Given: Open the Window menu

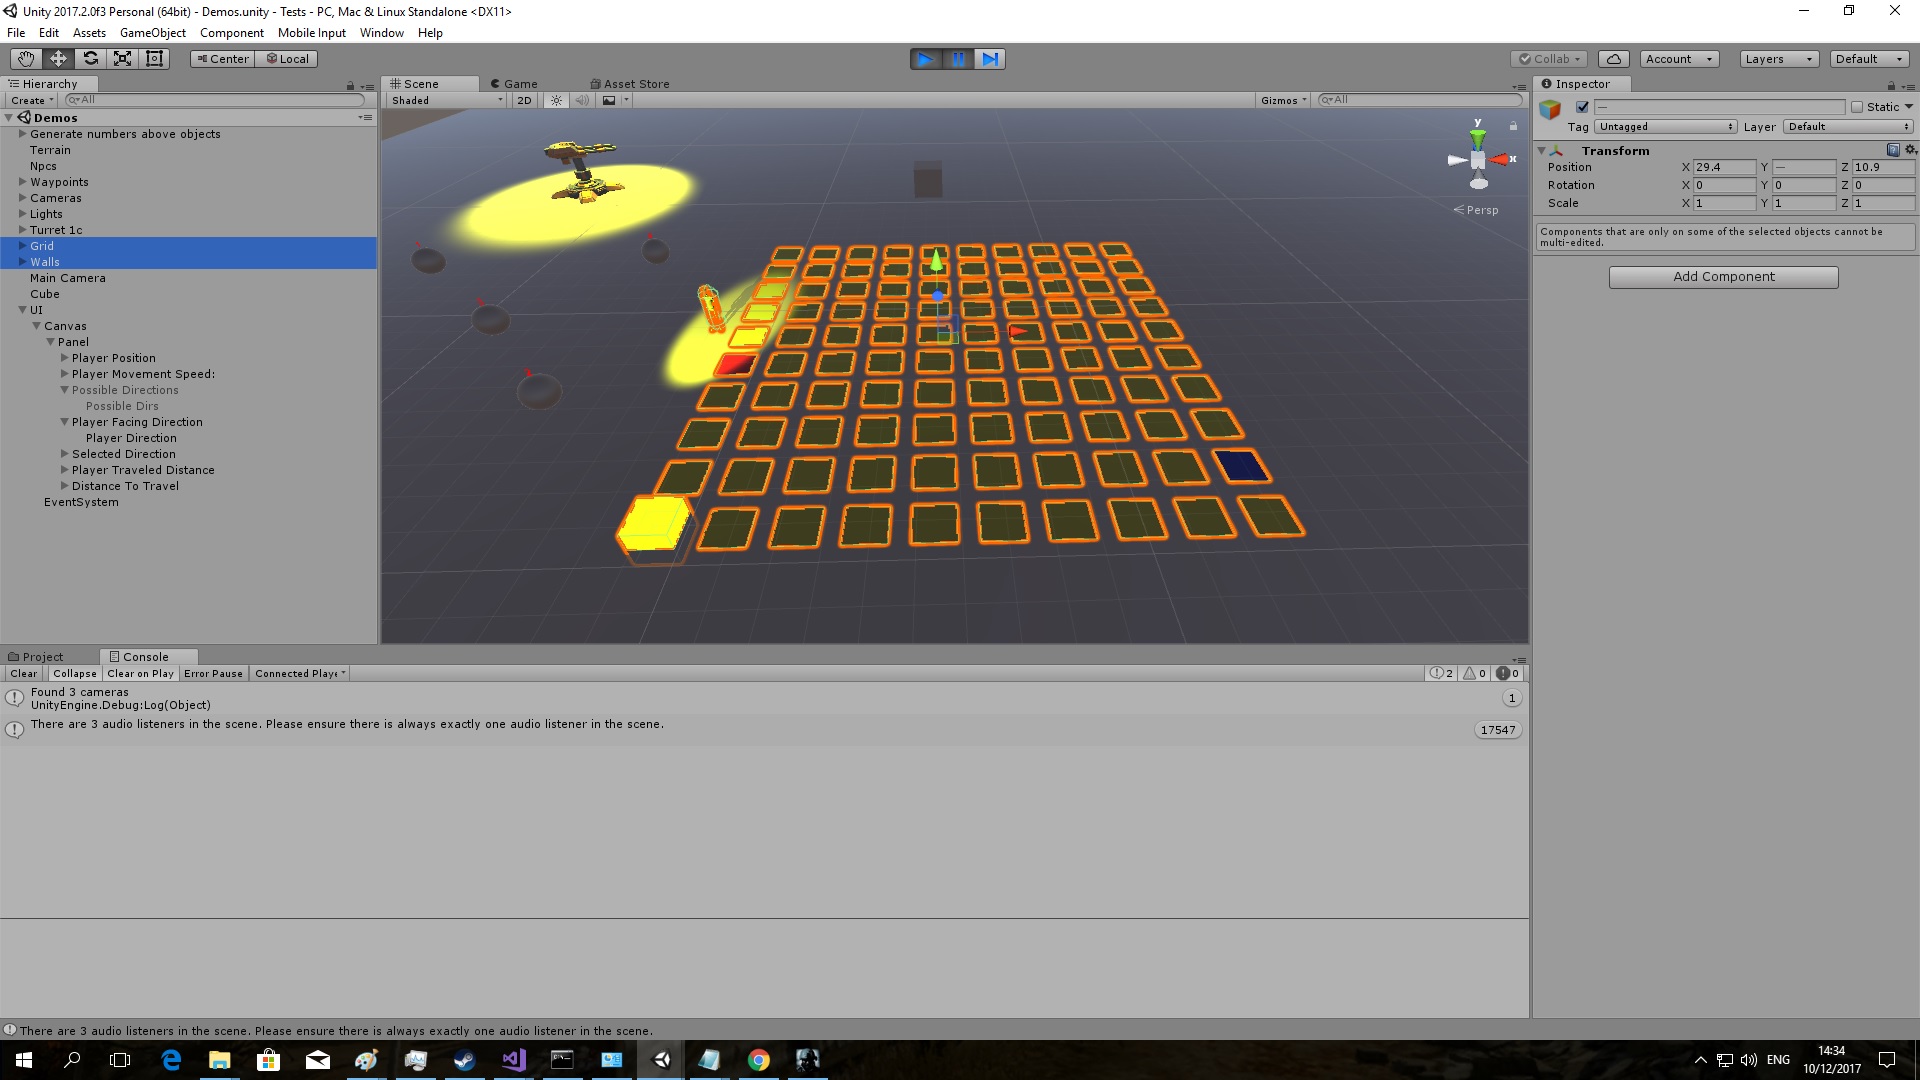Looking at the screenshot, I should tap(381, 33).
